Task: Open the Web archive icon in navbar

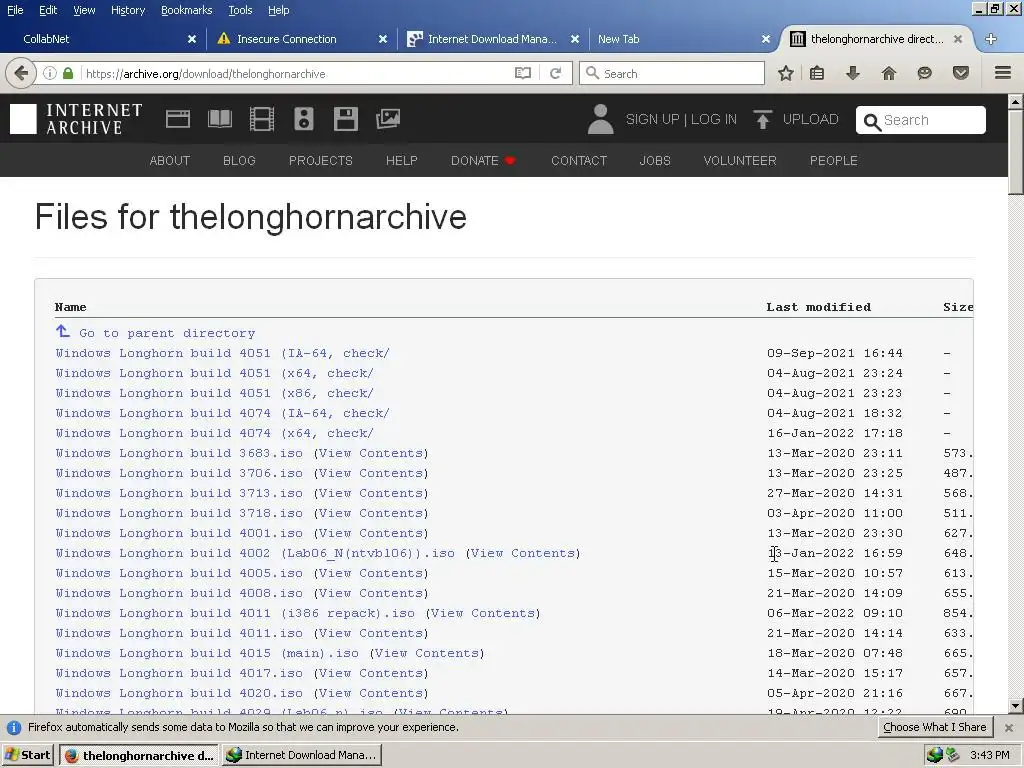Action: (178, 119)
